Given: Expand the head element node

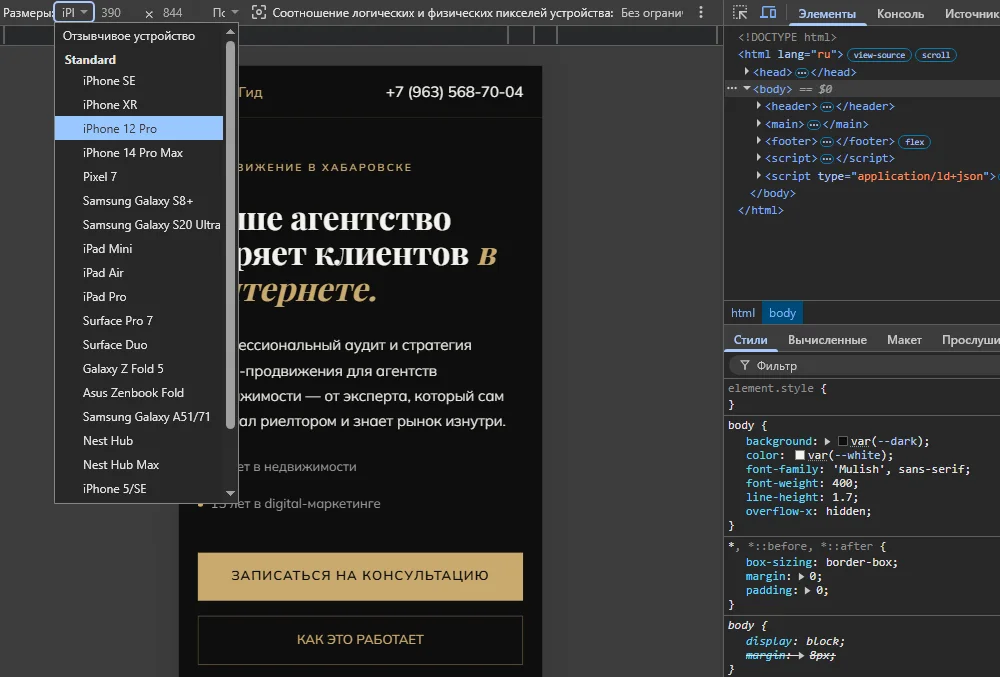Looking at the screenshot, I should click(x=747, y=71).
